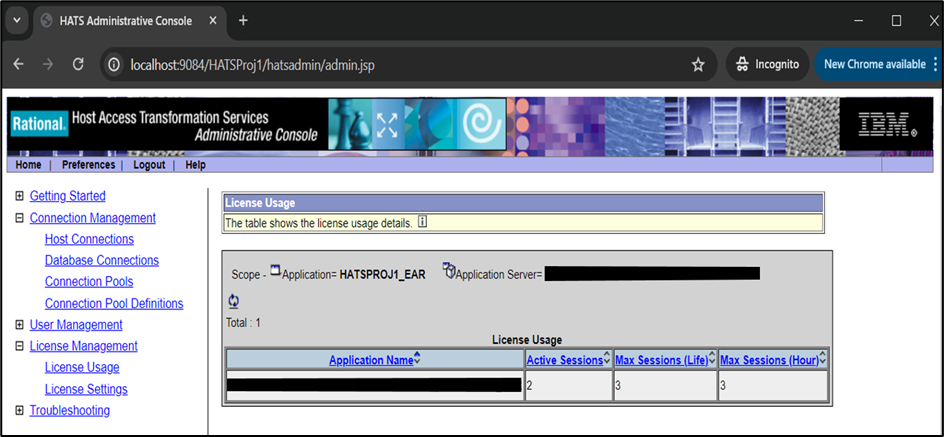This screenshot has height=437, width=944.
Task: Open the Getting Started link
Action: [67, 196]
